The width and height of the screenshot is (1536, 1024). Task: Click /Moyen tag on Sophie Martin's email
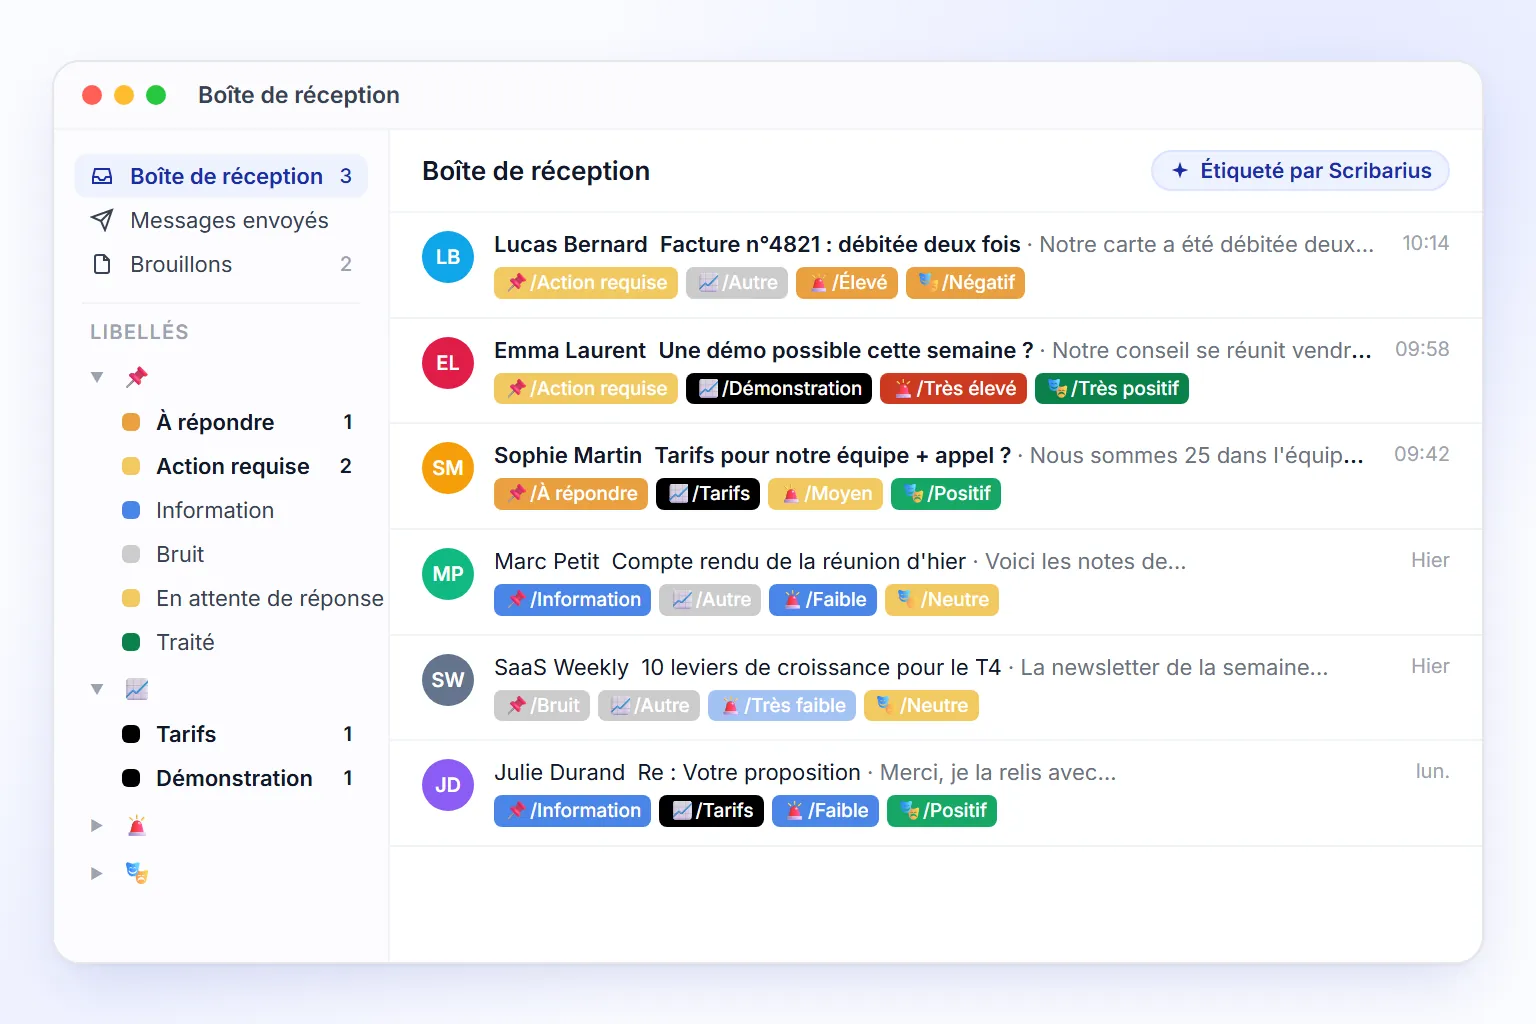825,494
